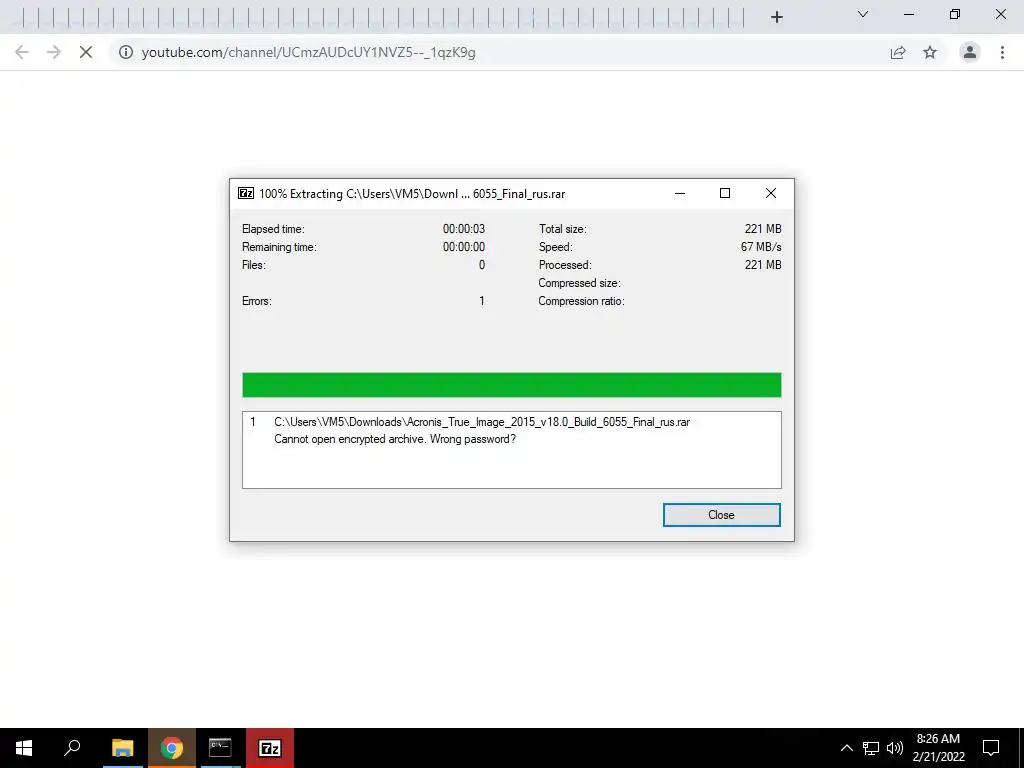The height and width of the screenshot is (768, 1024).
Task: Minimize the 7-Zip extracting dialog
Action: click(x=680, y=193)
